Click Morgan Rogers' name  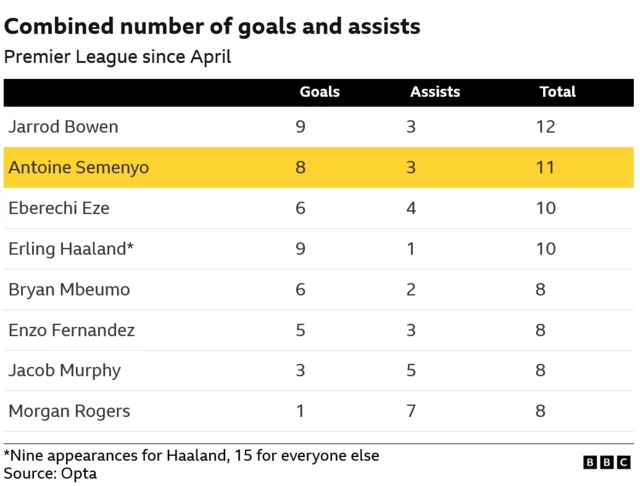(69, 410)
